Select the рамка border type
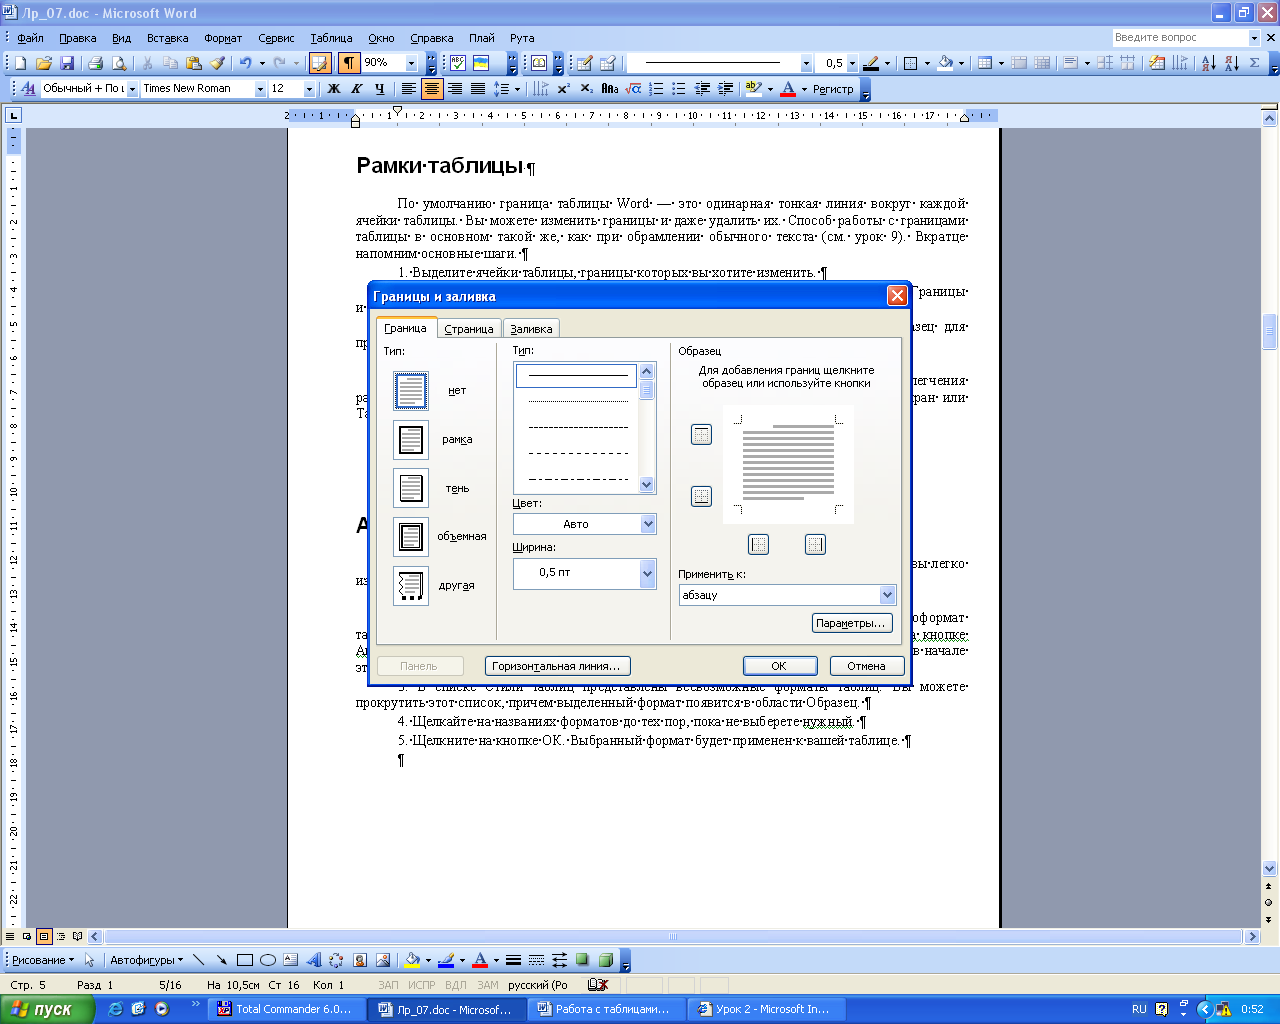Viewport: 1280px width, 1024px height. point(411,440)
